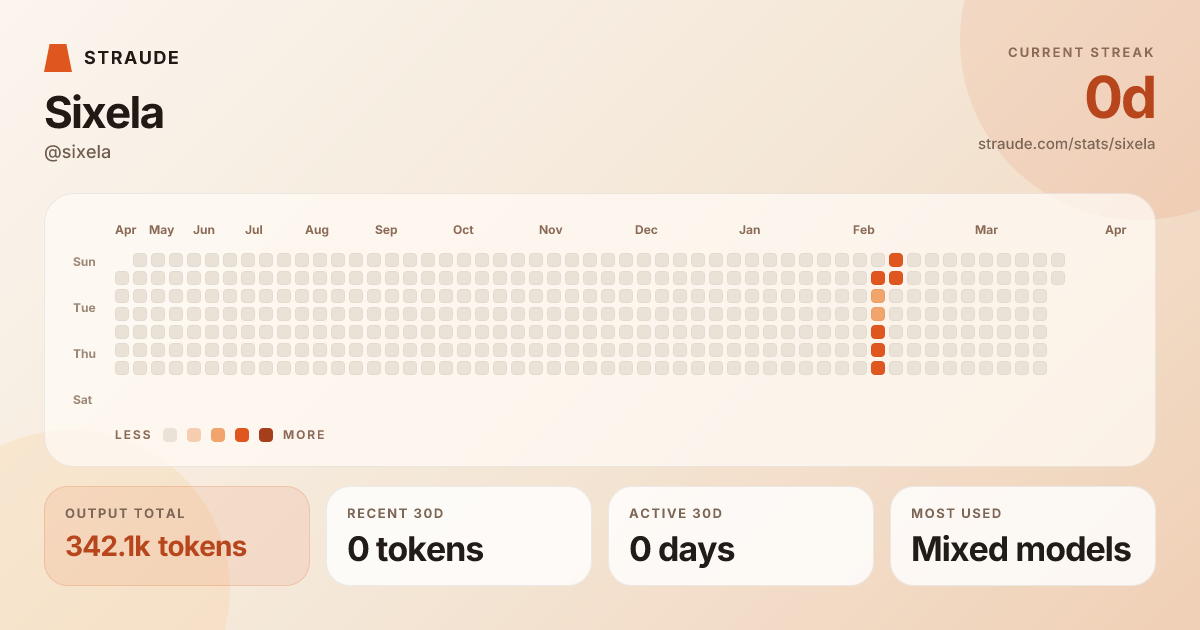Click the Sep month label
The width and height of the screenshot is (1200, 630).
pos(386,230)
